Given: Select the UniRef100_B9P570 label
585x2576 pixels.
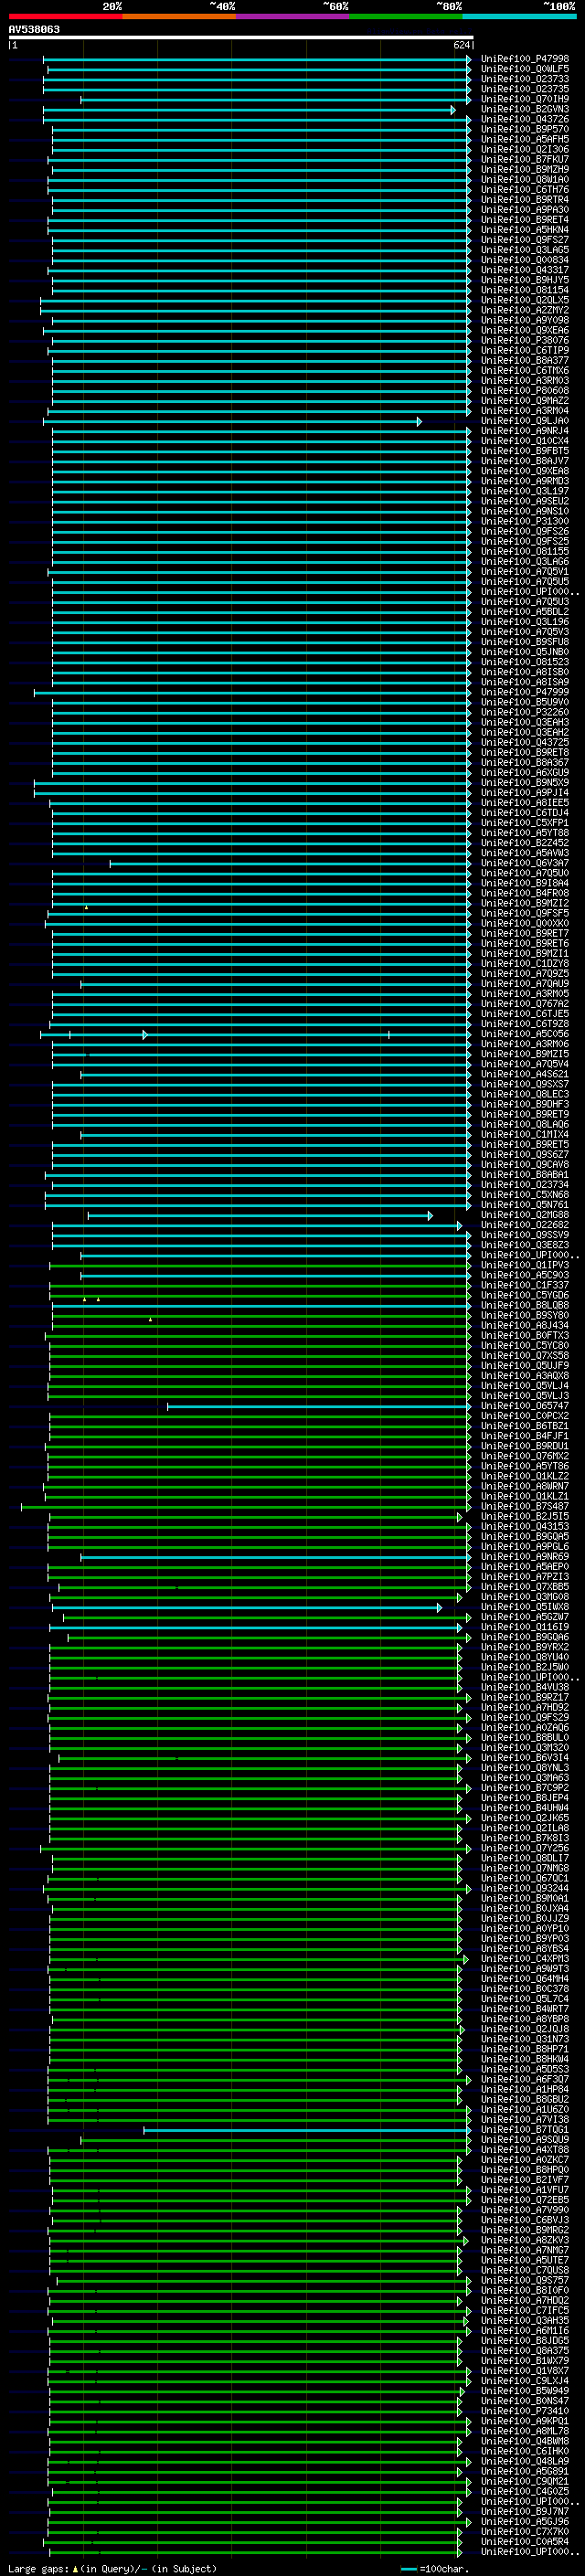Looking at the screenshot, I should coord(525,129).
